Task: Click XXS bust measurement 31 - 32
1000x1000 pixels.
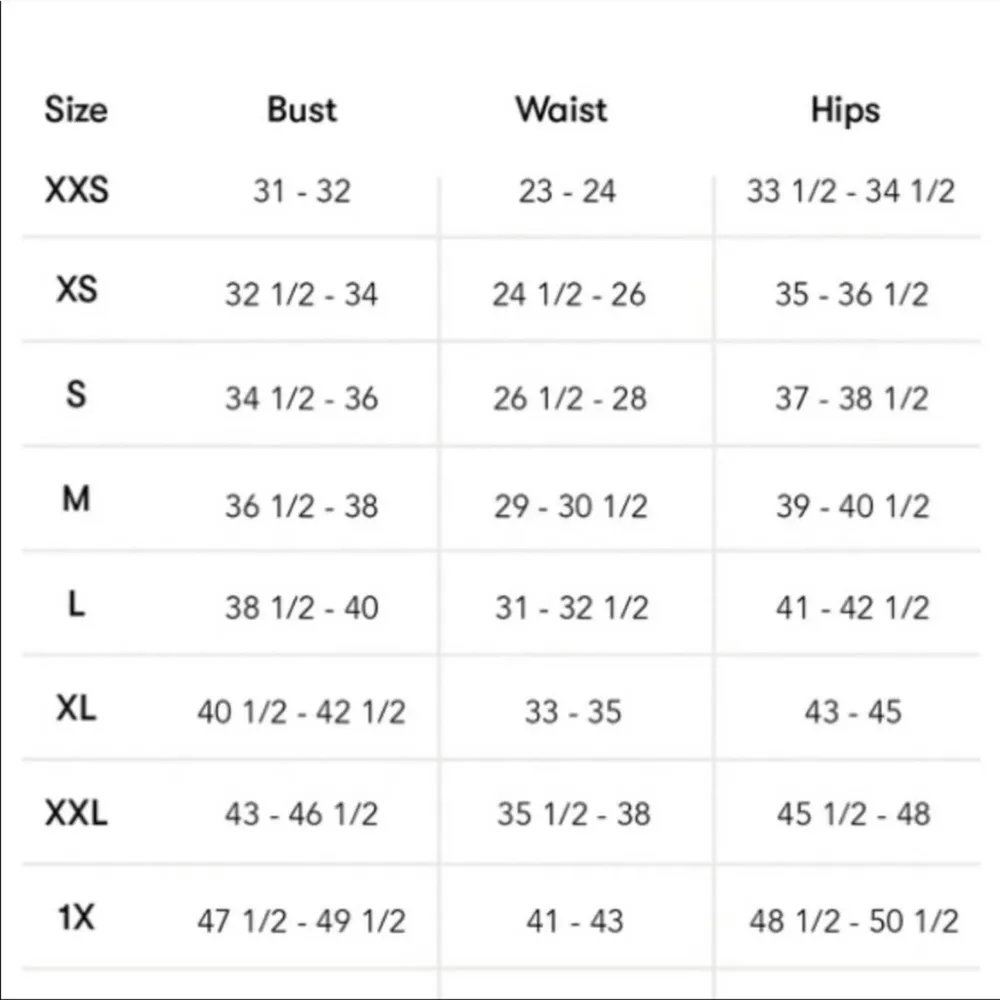Action: pyautogui.click(x=302, y=190)
